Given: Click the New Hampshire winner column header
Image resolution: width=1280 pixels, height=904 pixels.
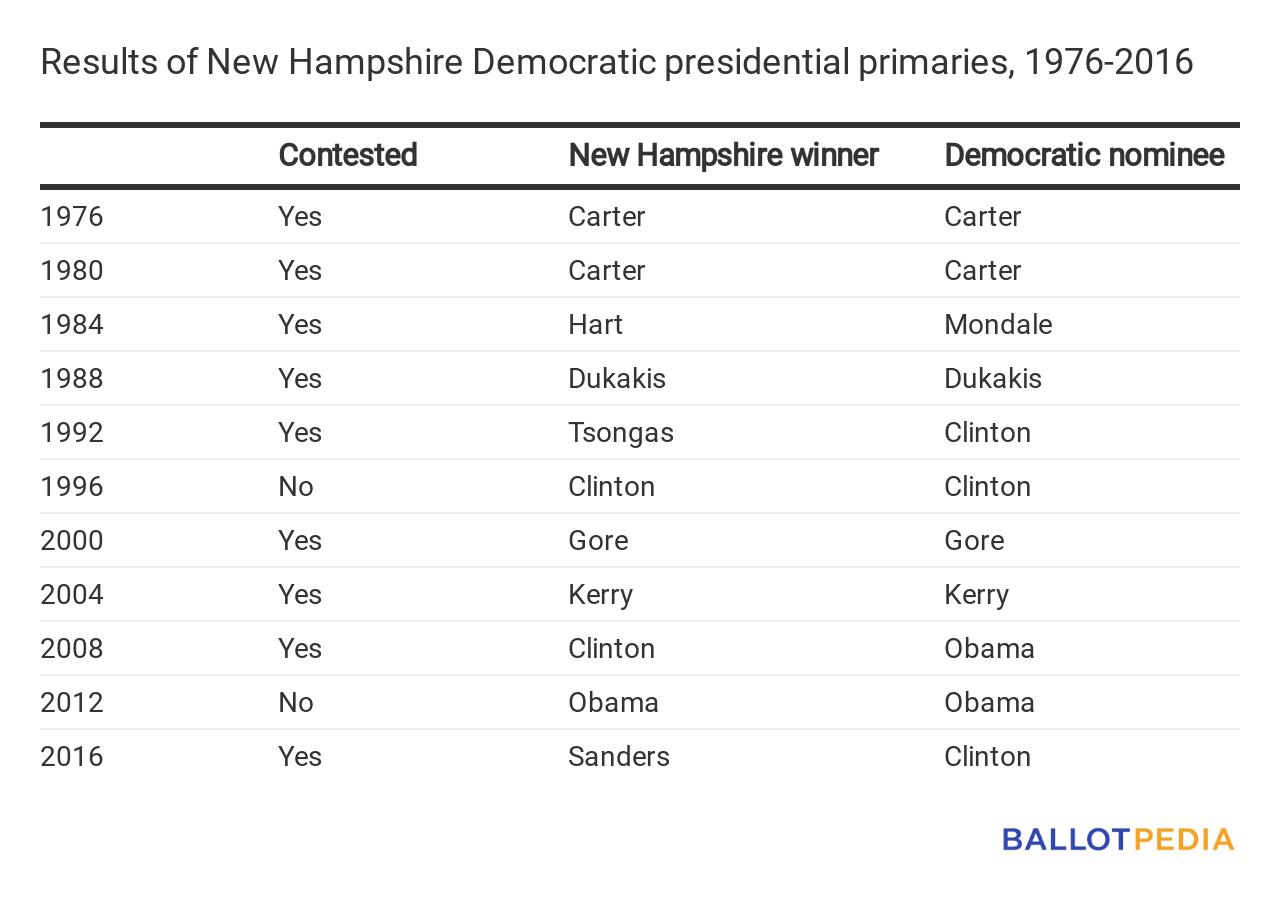Looking at the screenshot, I should [723, 155].
